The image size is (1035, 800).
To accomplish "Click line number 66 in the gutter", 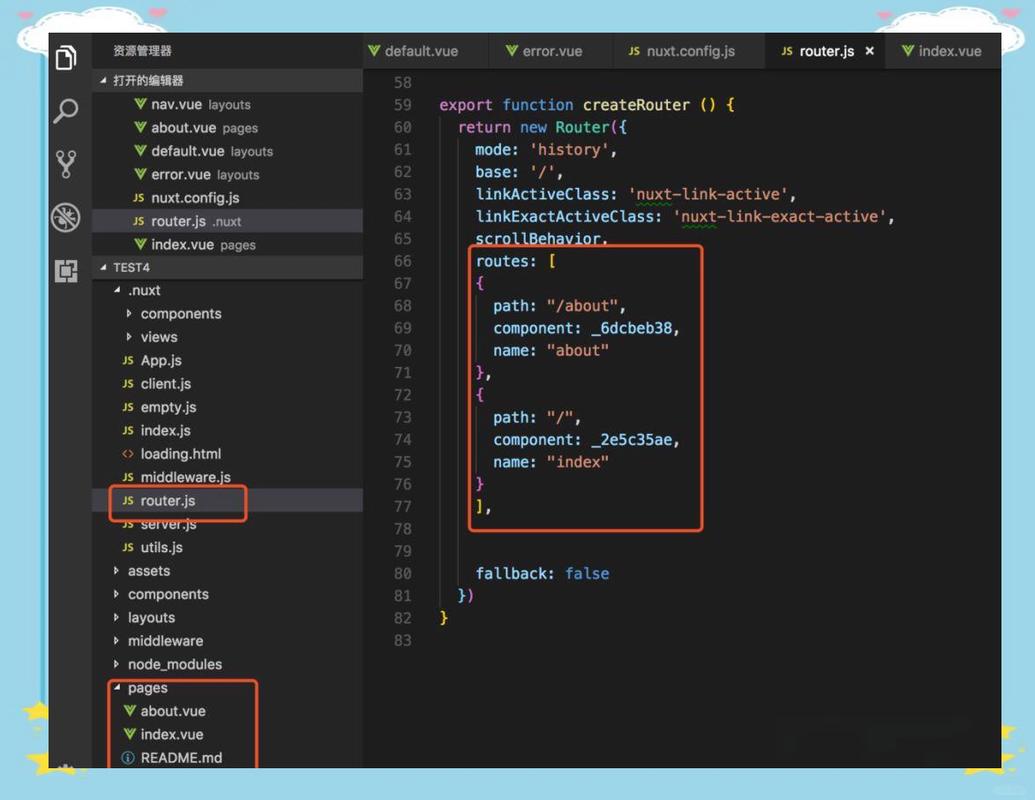I will tap(403, 261).
